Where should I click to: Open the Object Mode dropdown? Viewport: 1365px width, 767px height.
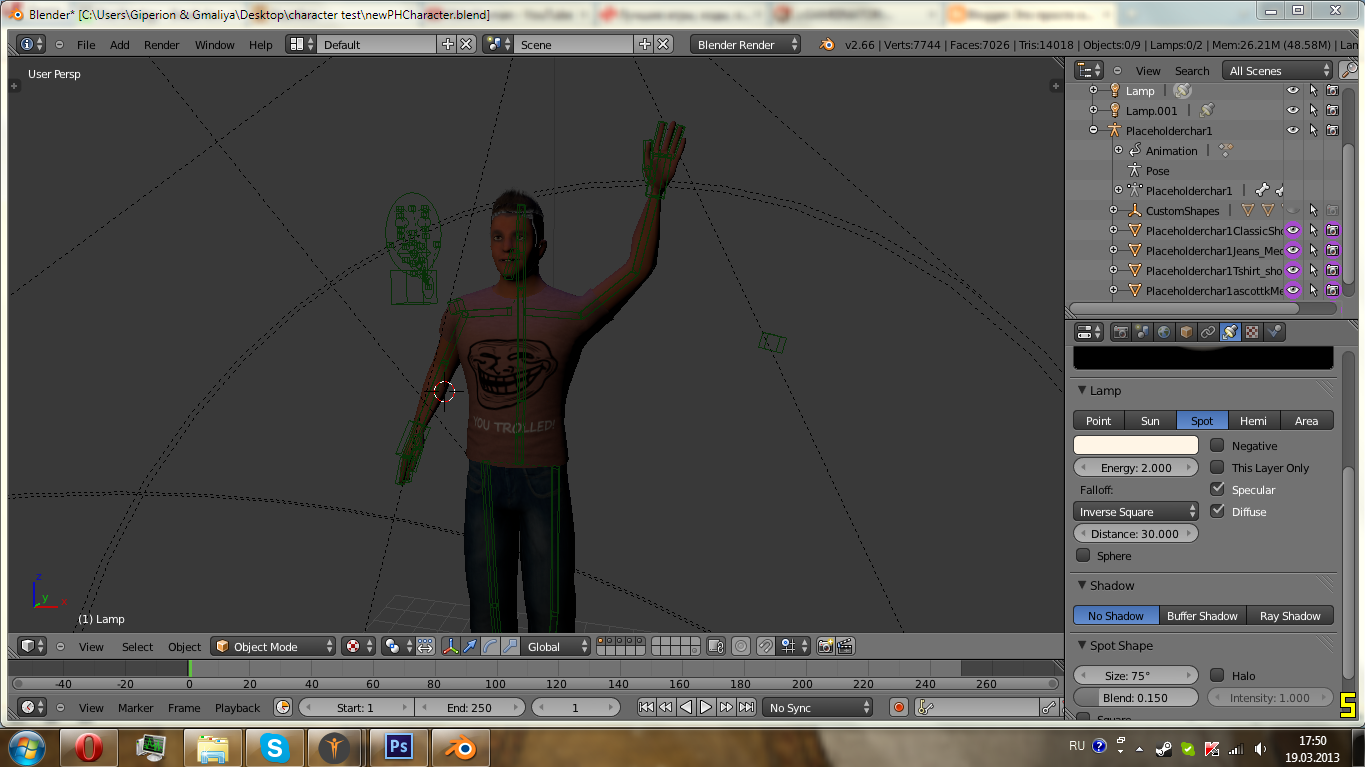(x=273, y=647)
